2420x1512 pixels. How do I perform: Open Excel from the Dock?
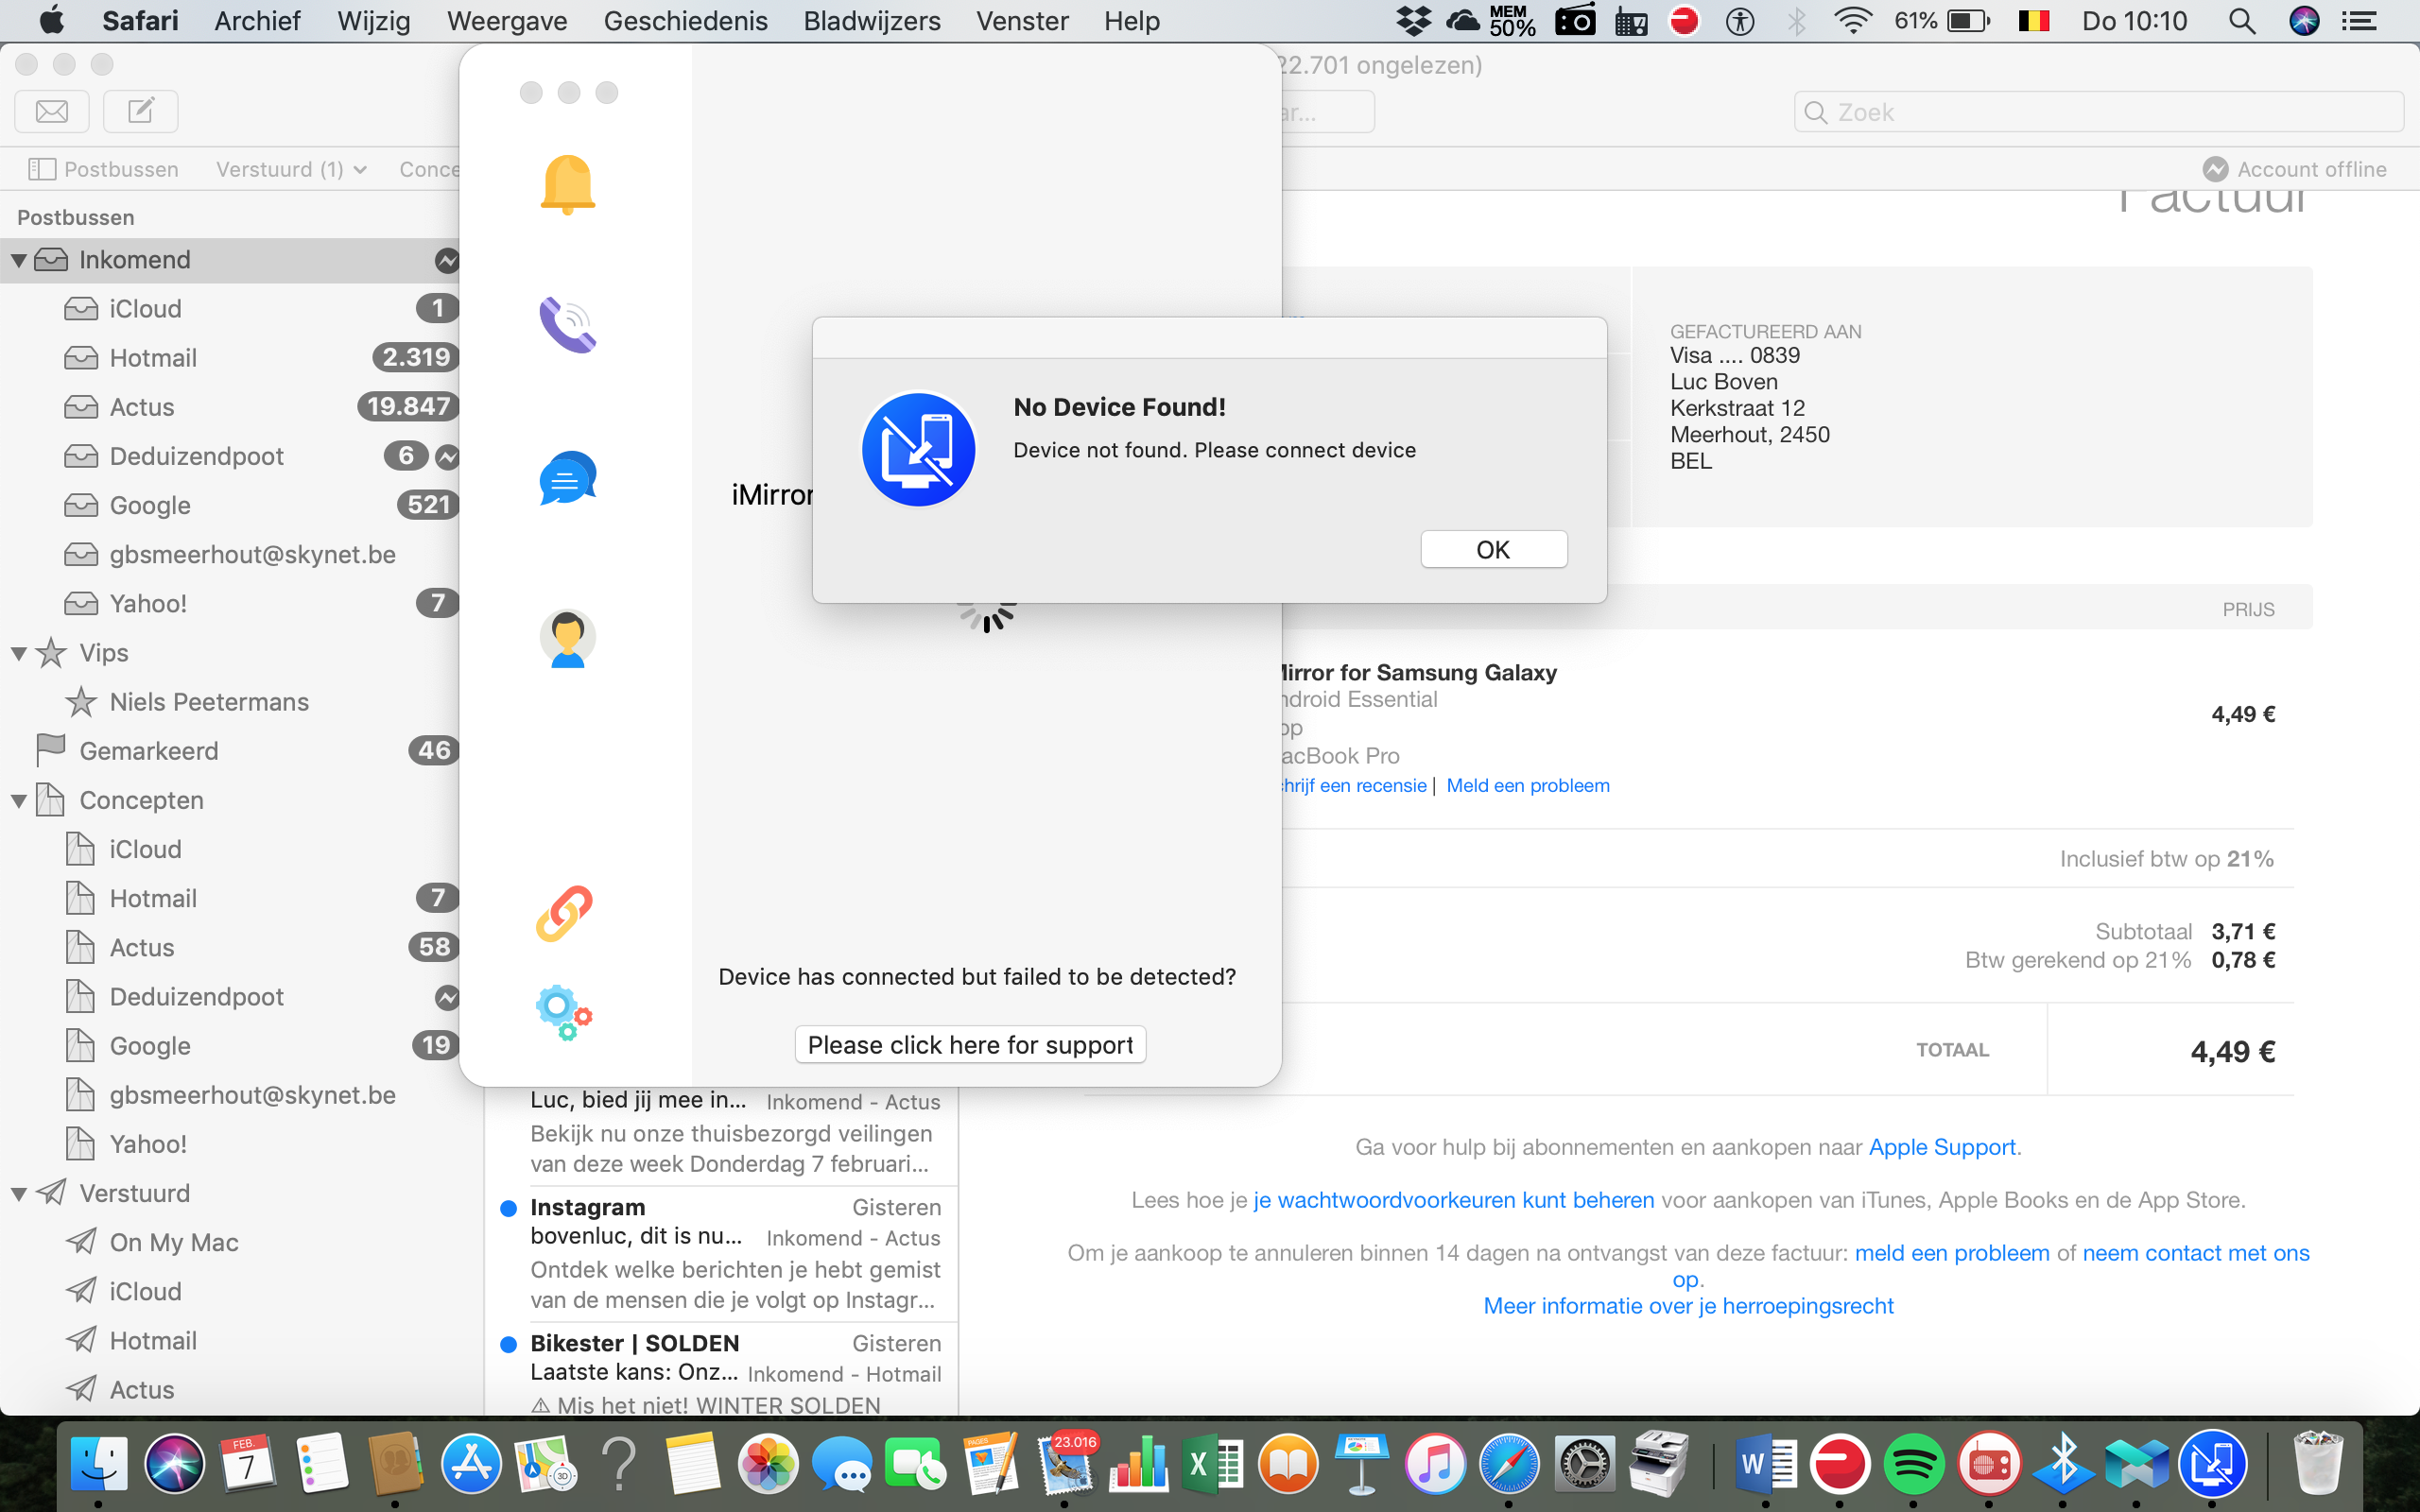click(1212, 1463)
